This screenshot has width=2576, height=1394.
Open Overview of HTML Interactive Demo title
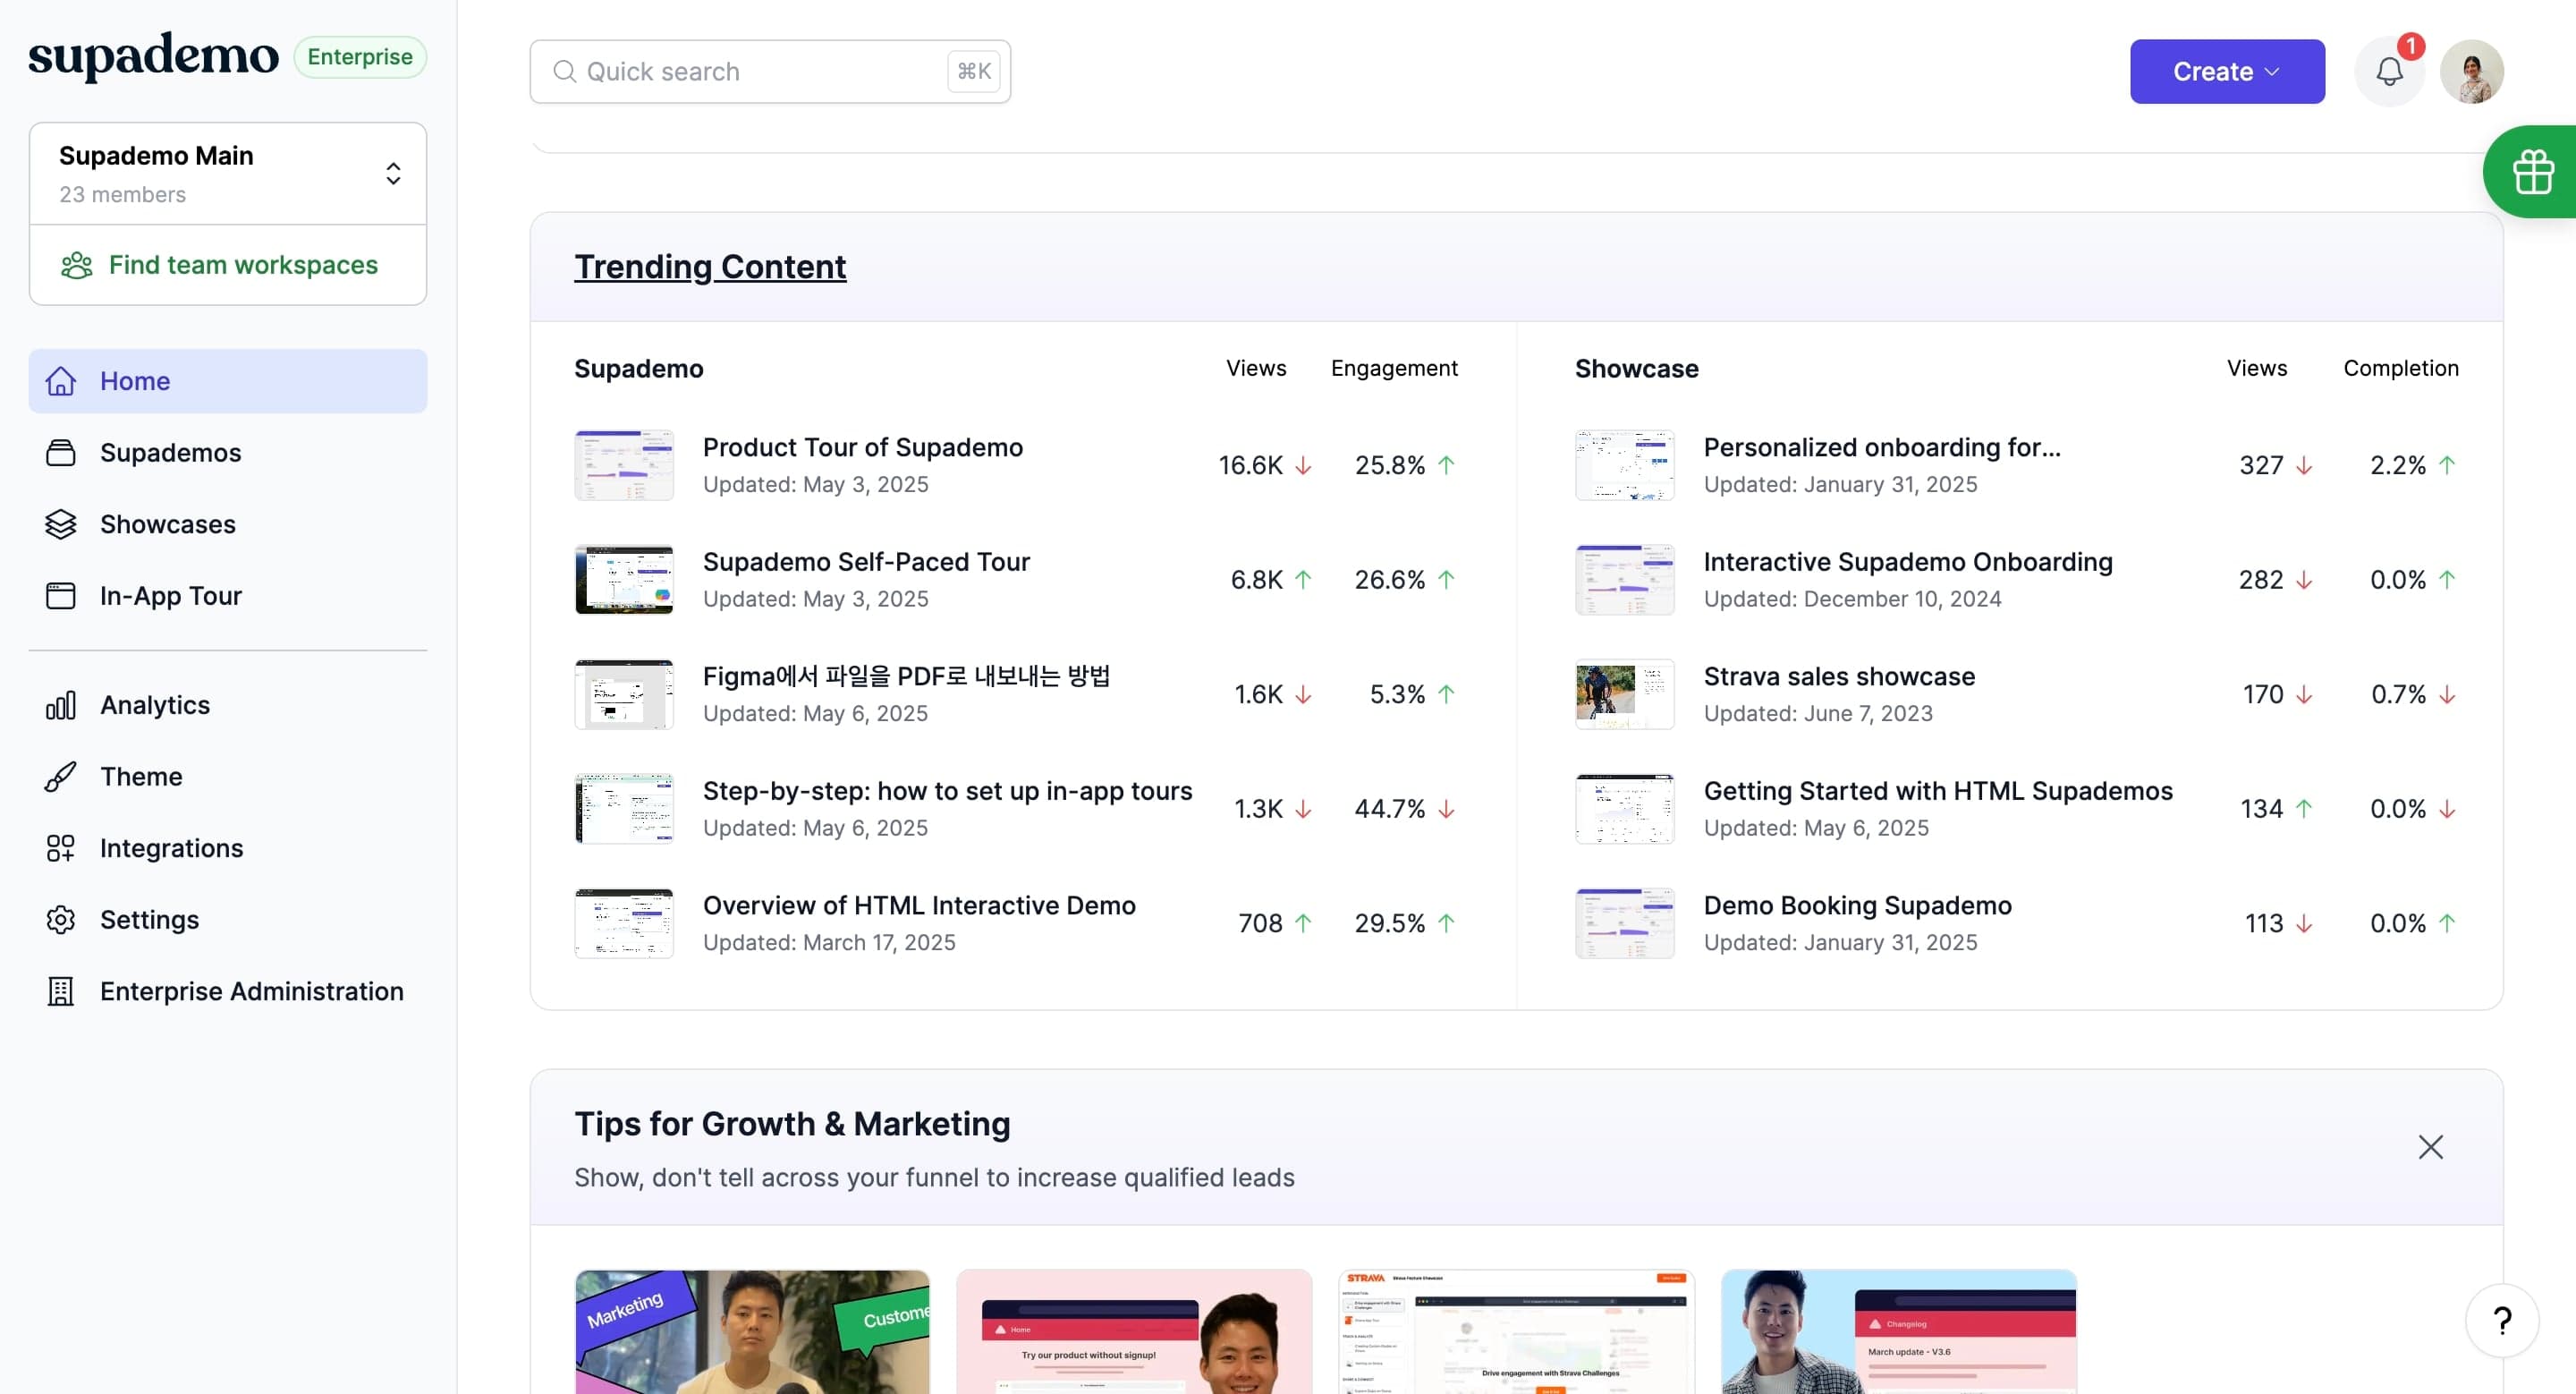(919, 905)
